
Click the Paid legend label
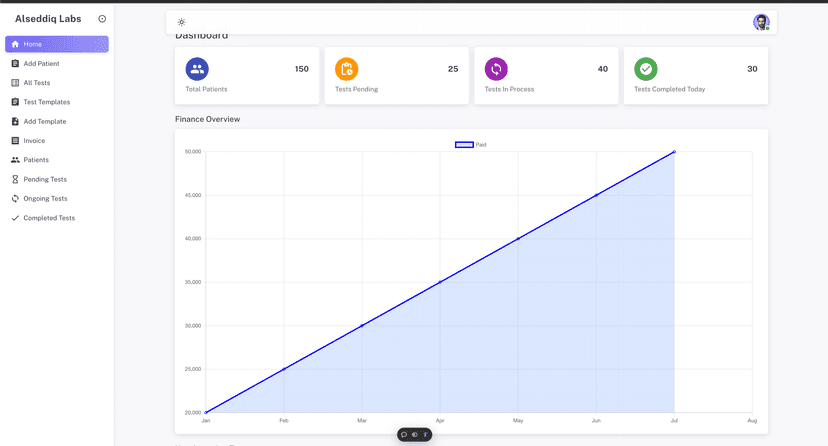tap(481, 145)
